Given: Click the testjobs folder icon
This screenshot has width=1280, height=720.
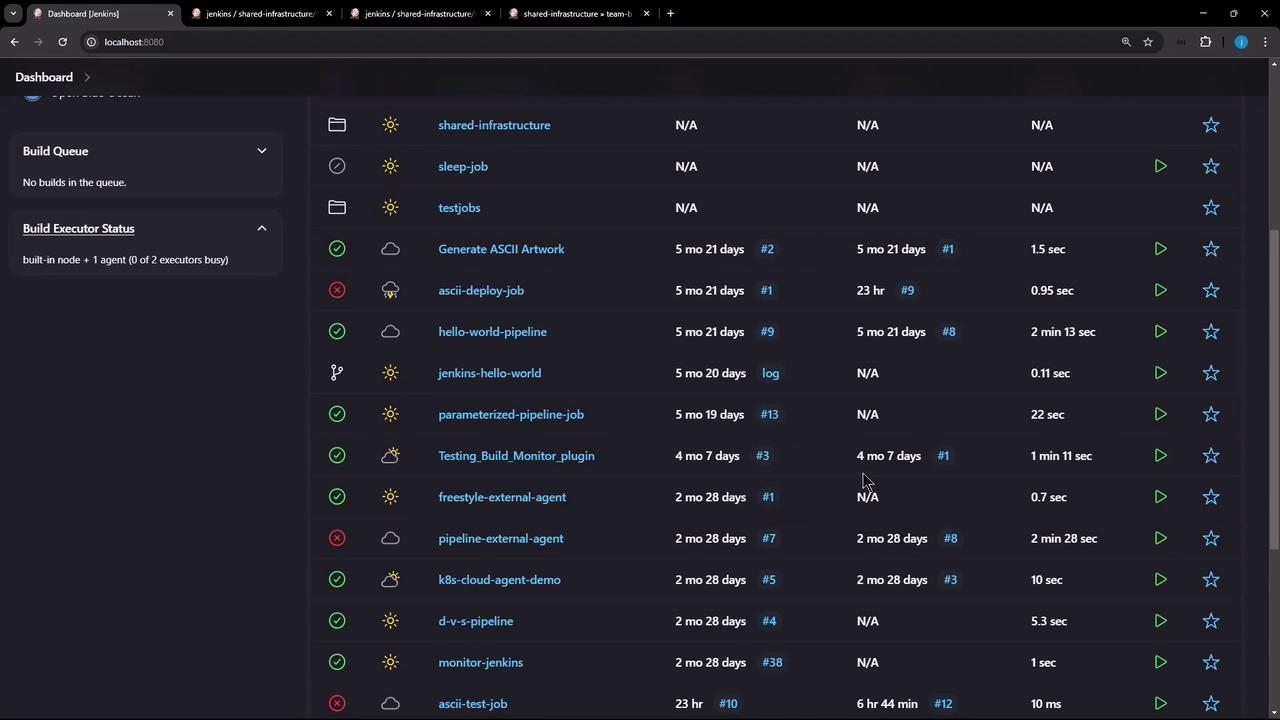Looking at the screenshot, I should 337,208.
